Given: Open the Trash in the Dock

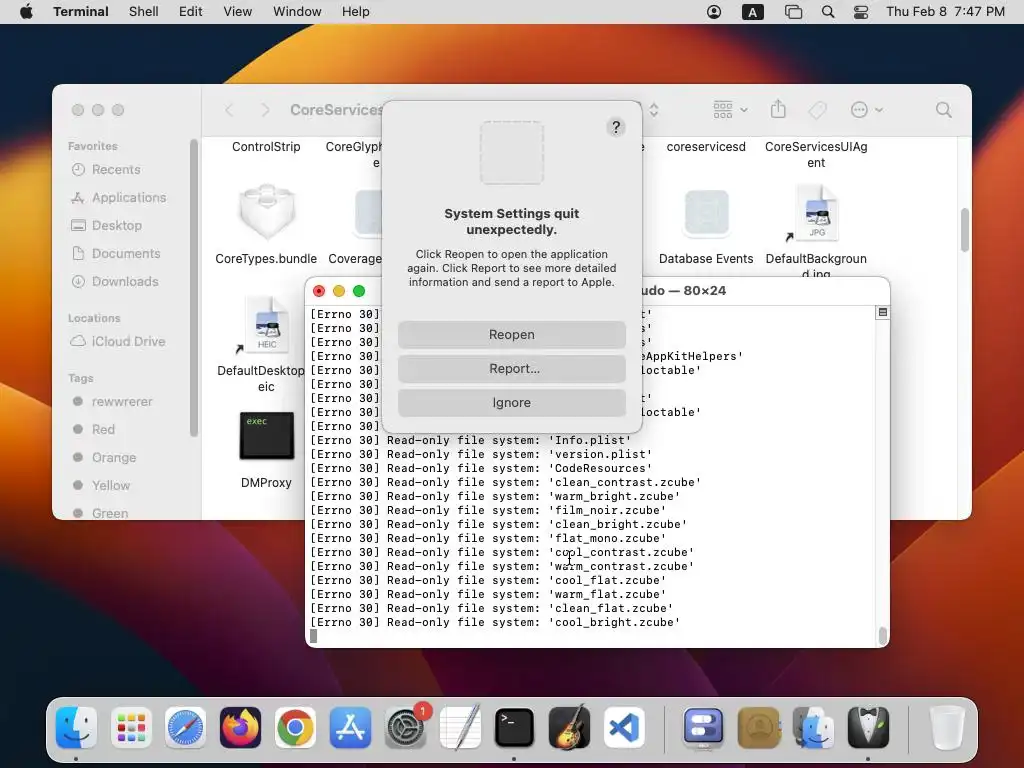Looking at the screenshot, I should (947, 727).
